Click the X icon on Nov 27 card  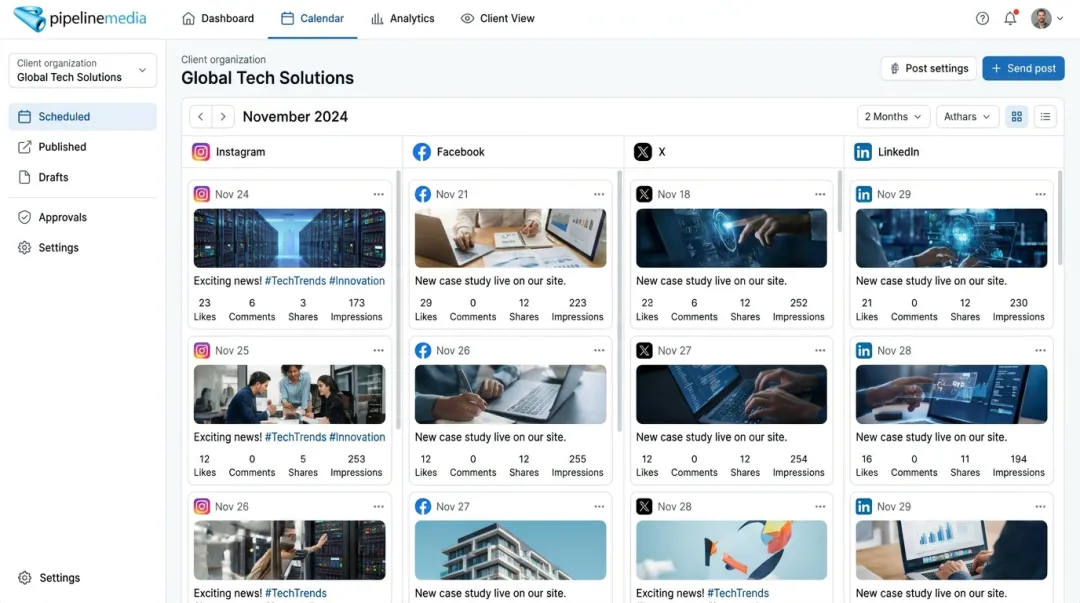(644, 350)
